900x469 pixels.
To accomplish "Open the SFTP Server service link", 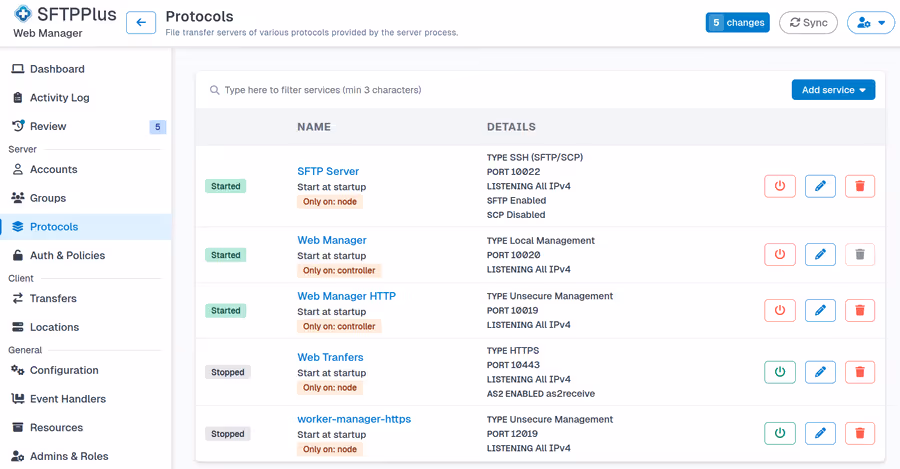I will point(328,171).
